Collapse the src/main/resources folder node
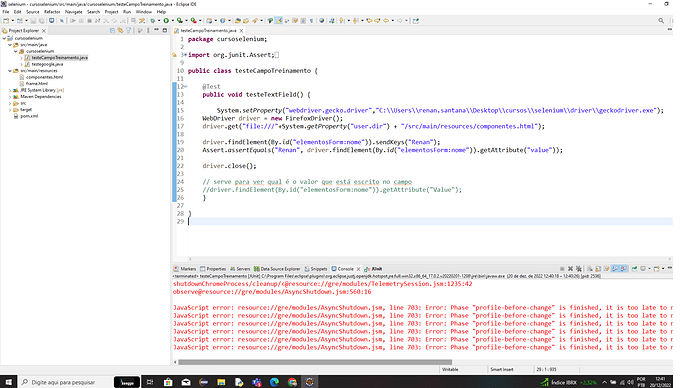The width and height of the screenshot is (690, 388). [x=10, y=70]
